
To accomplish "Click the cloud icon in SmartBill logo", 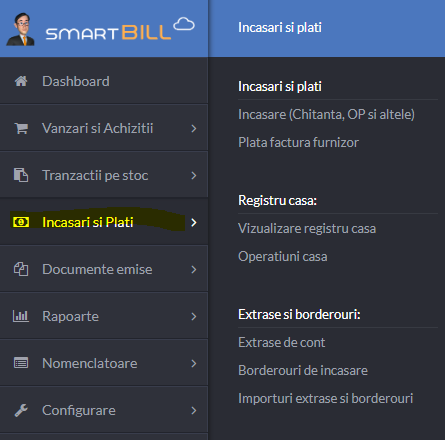I will 184,24.
